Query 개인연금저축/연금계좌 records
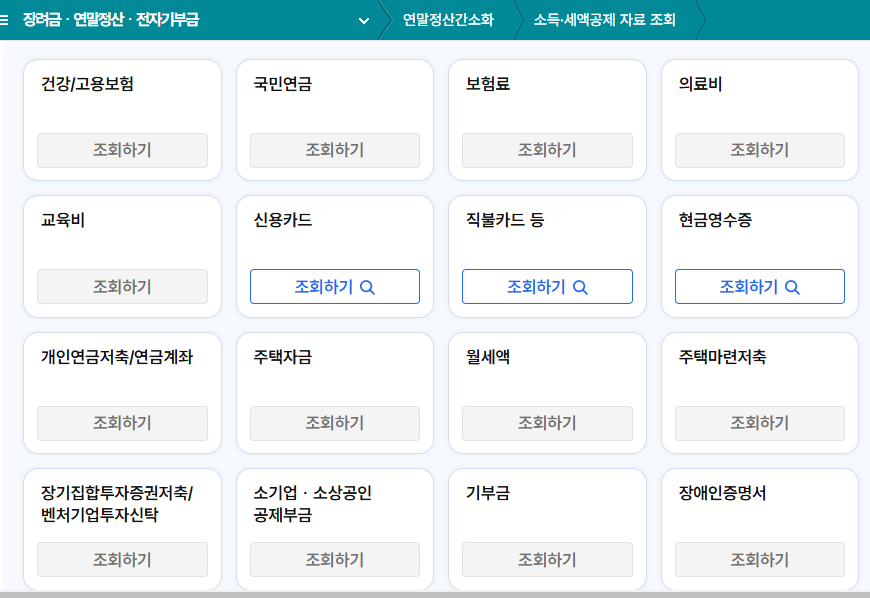The image size is (870, 598). (x=122, y=423)
